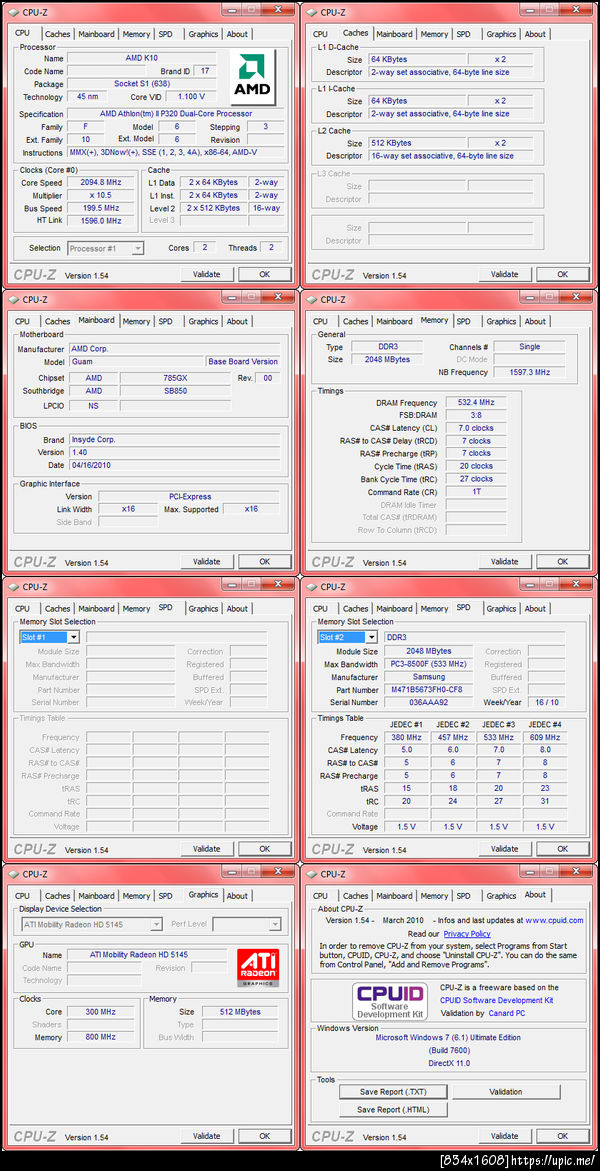Switch to Mainboard tab in the Caches window
The image size is (600, 1171).
[x=395, y=34]
